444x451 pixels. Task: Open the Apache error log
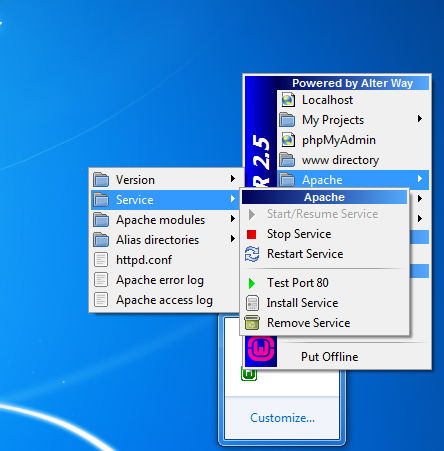click(165, 280)
